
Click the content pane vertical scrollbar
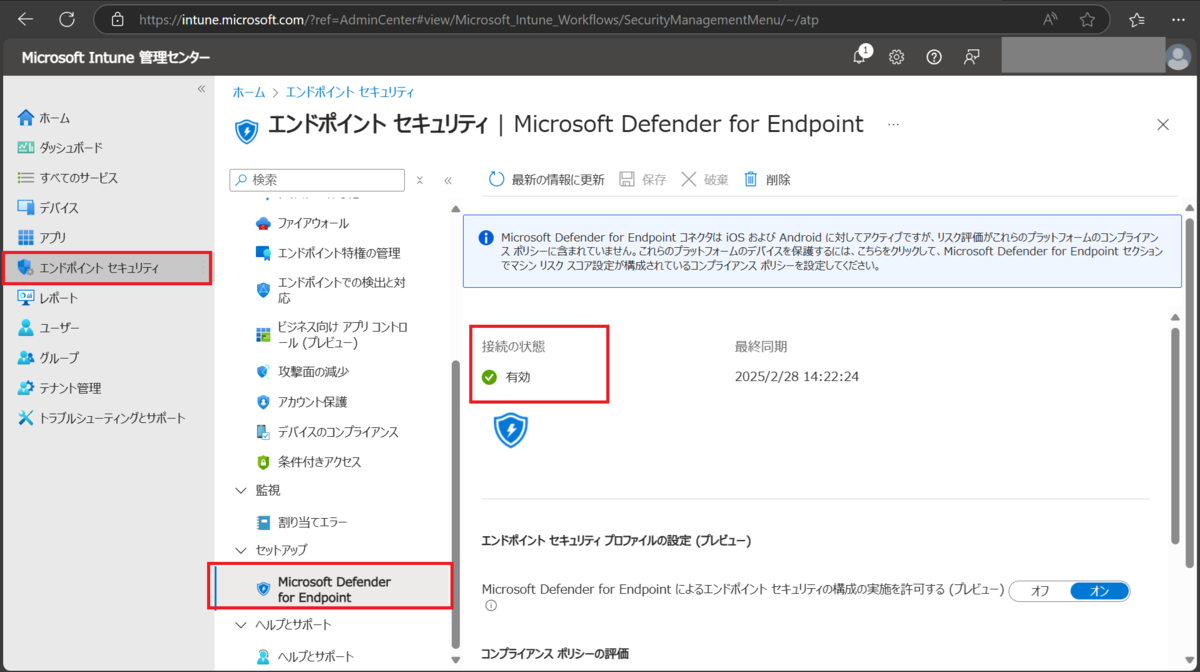(x=1175, y=434)
